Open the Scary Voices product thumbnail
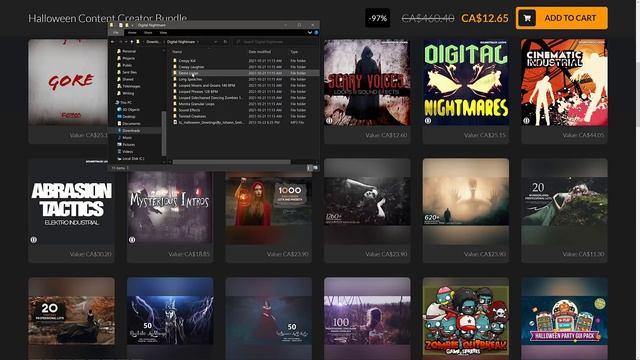Screen dimensions: 640x360 [367, 82]
